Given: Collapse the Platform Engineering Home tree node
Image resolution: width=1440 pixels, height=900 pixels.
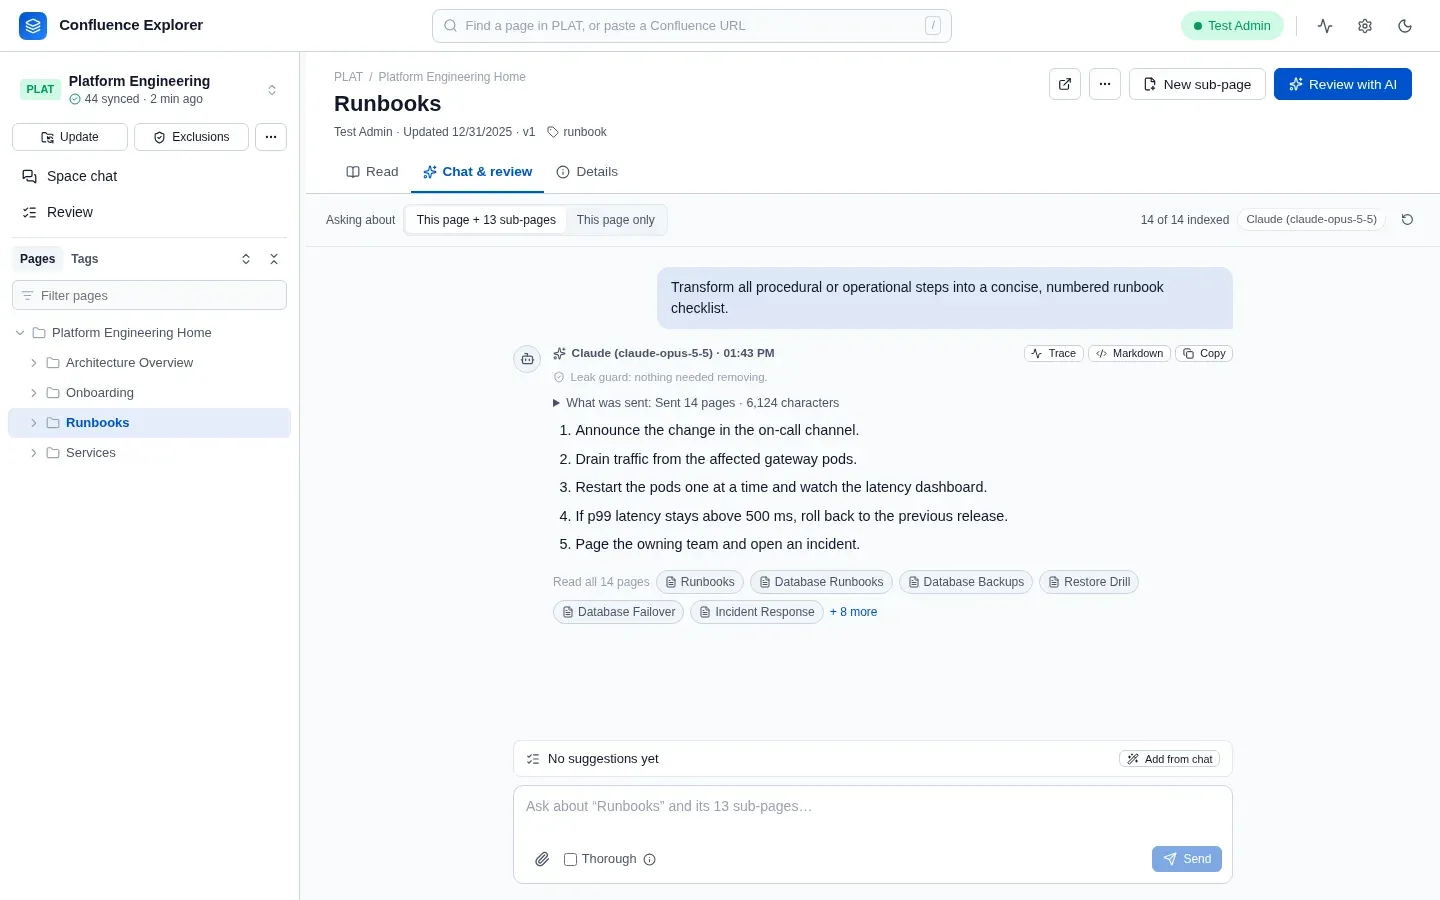Looking at the screenshot, I should pos(20,333).
